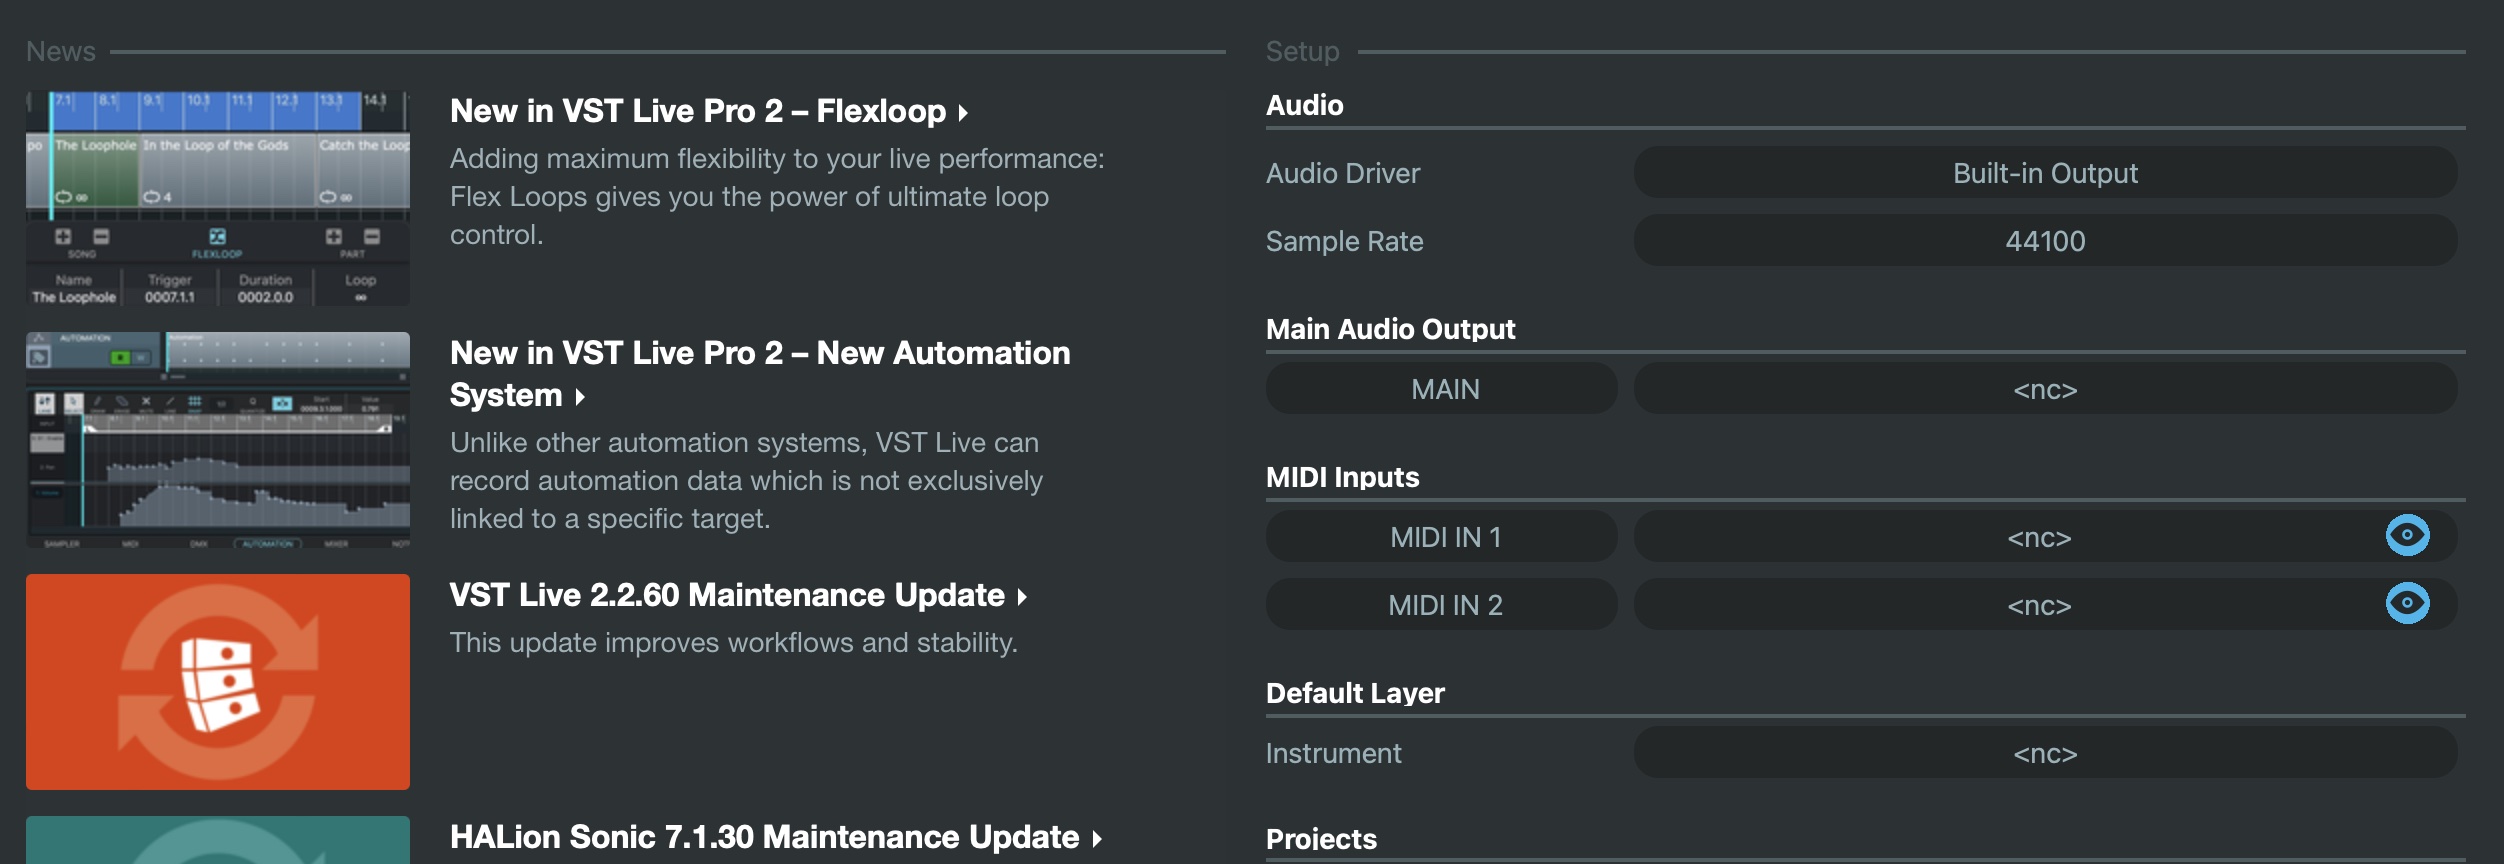Click the teal HALion Sonic update thumbnail

[218, 841]
